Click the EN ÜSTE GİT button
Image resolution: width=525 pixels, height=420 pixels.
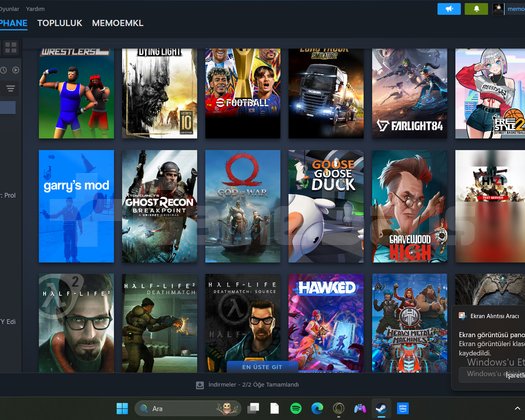point(262,367)
